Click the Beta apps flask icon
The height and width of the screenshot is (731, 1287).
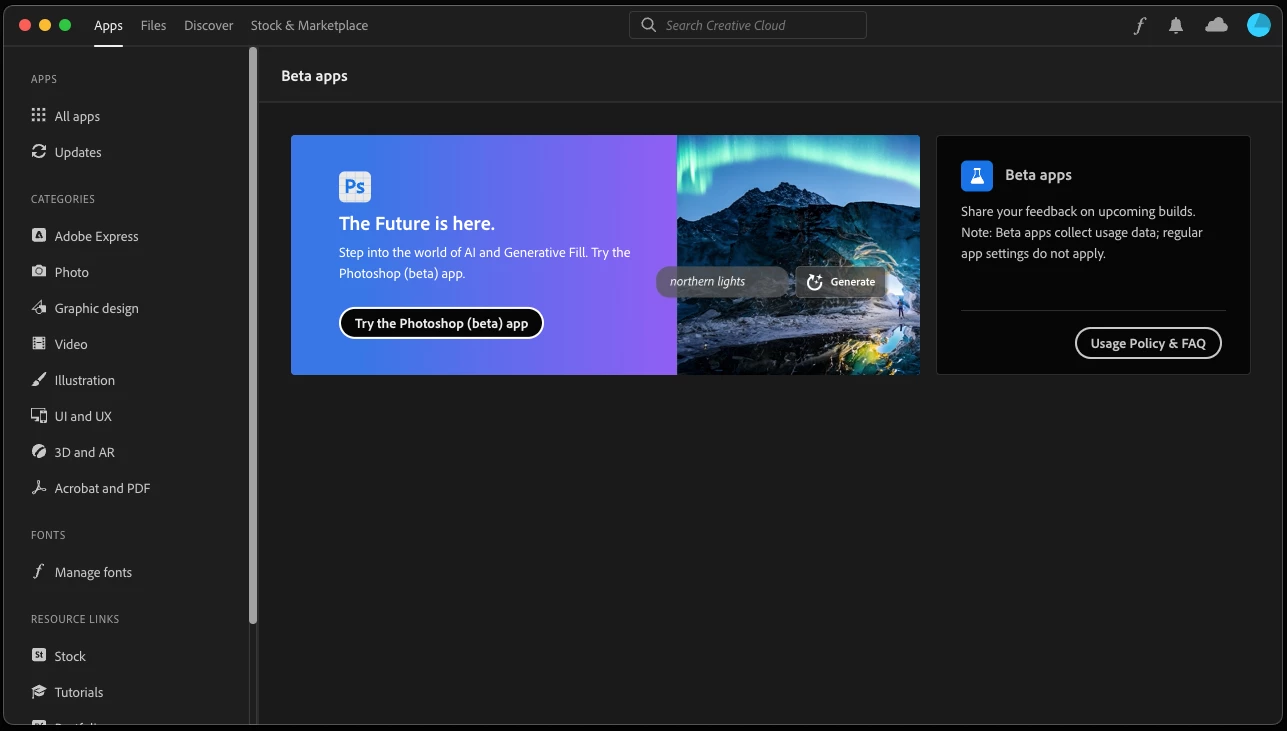pyautogui.click(x=977, y=175)
